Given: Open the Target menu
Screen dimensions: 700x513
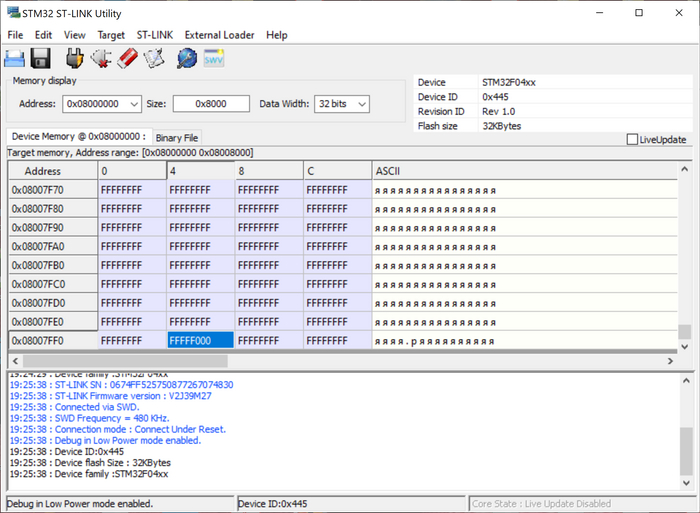Looking at the screenshot, I should click(x=111, y=35).
